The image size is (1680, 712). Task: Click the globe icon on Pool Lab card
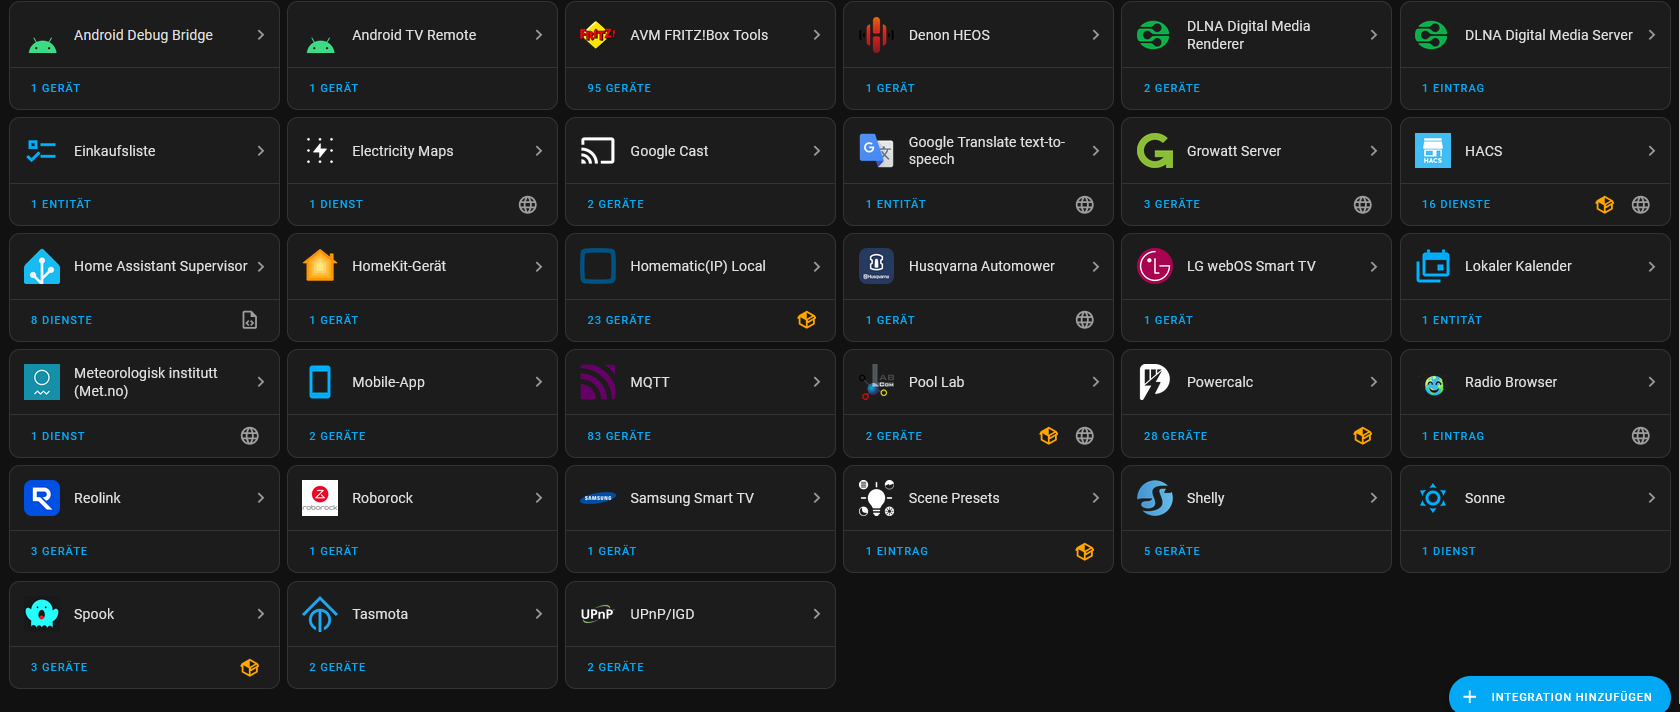tap(1085, 436)
